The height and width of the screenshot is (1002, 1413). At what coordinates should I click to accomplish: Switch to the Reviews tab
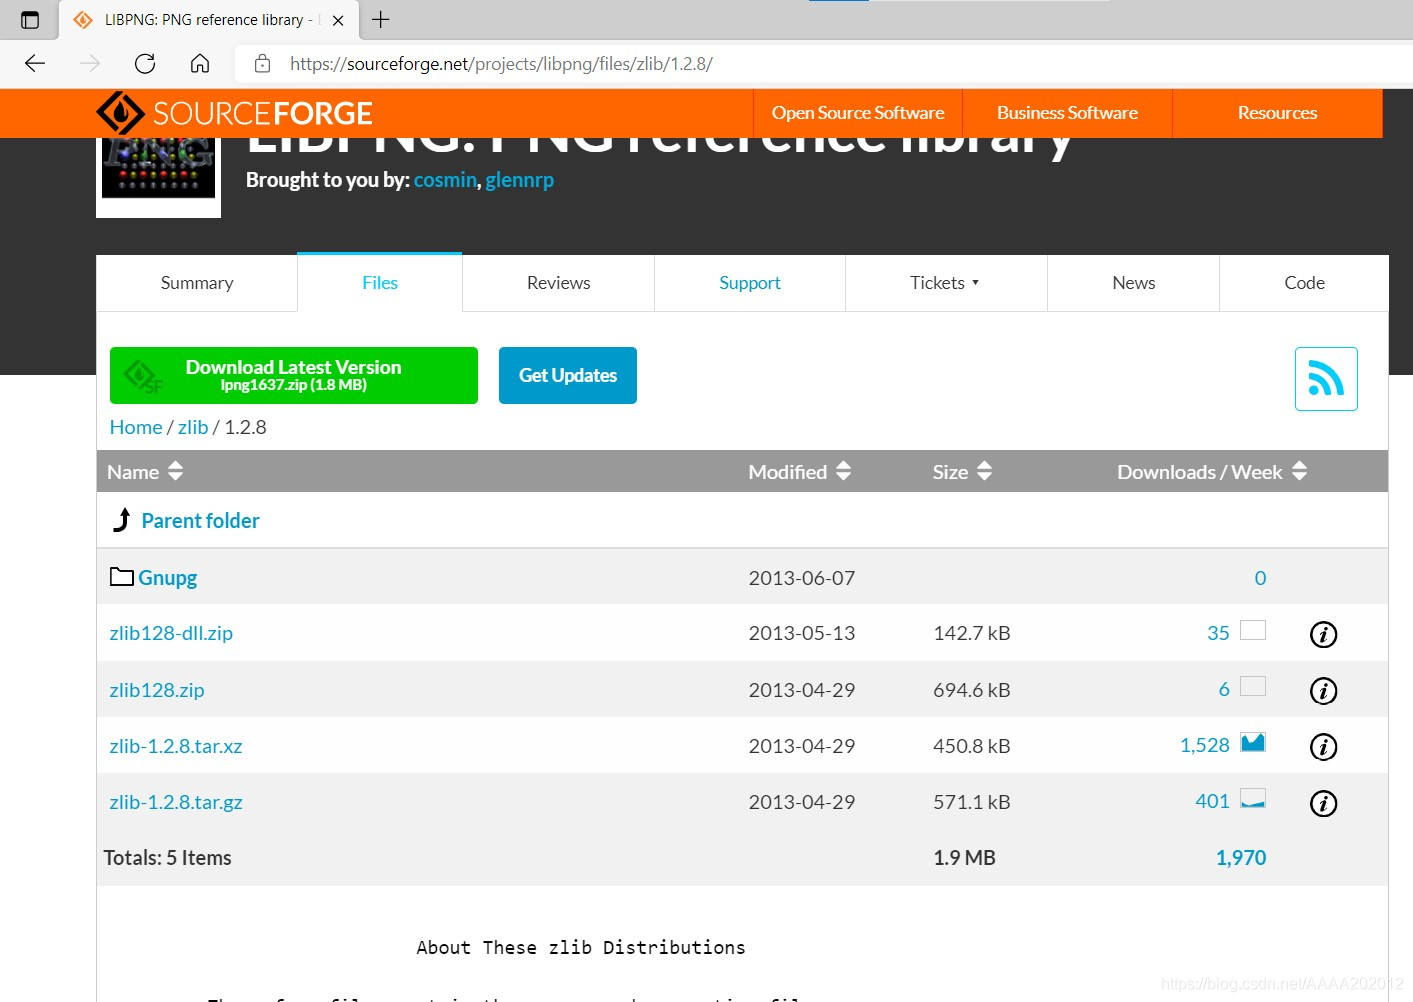click(558, 283)
